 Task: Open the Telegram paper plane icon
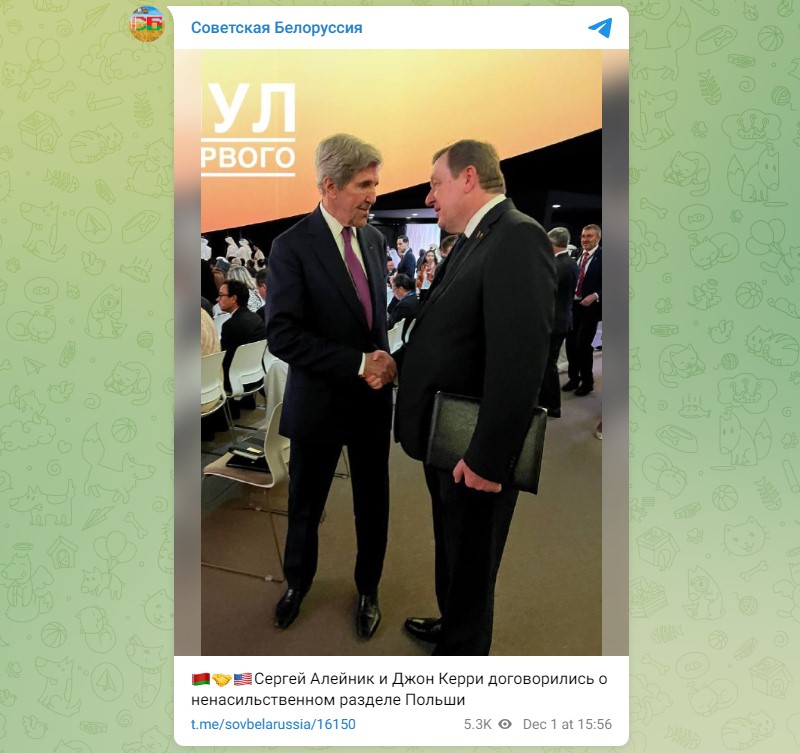[x=600, y=28]
